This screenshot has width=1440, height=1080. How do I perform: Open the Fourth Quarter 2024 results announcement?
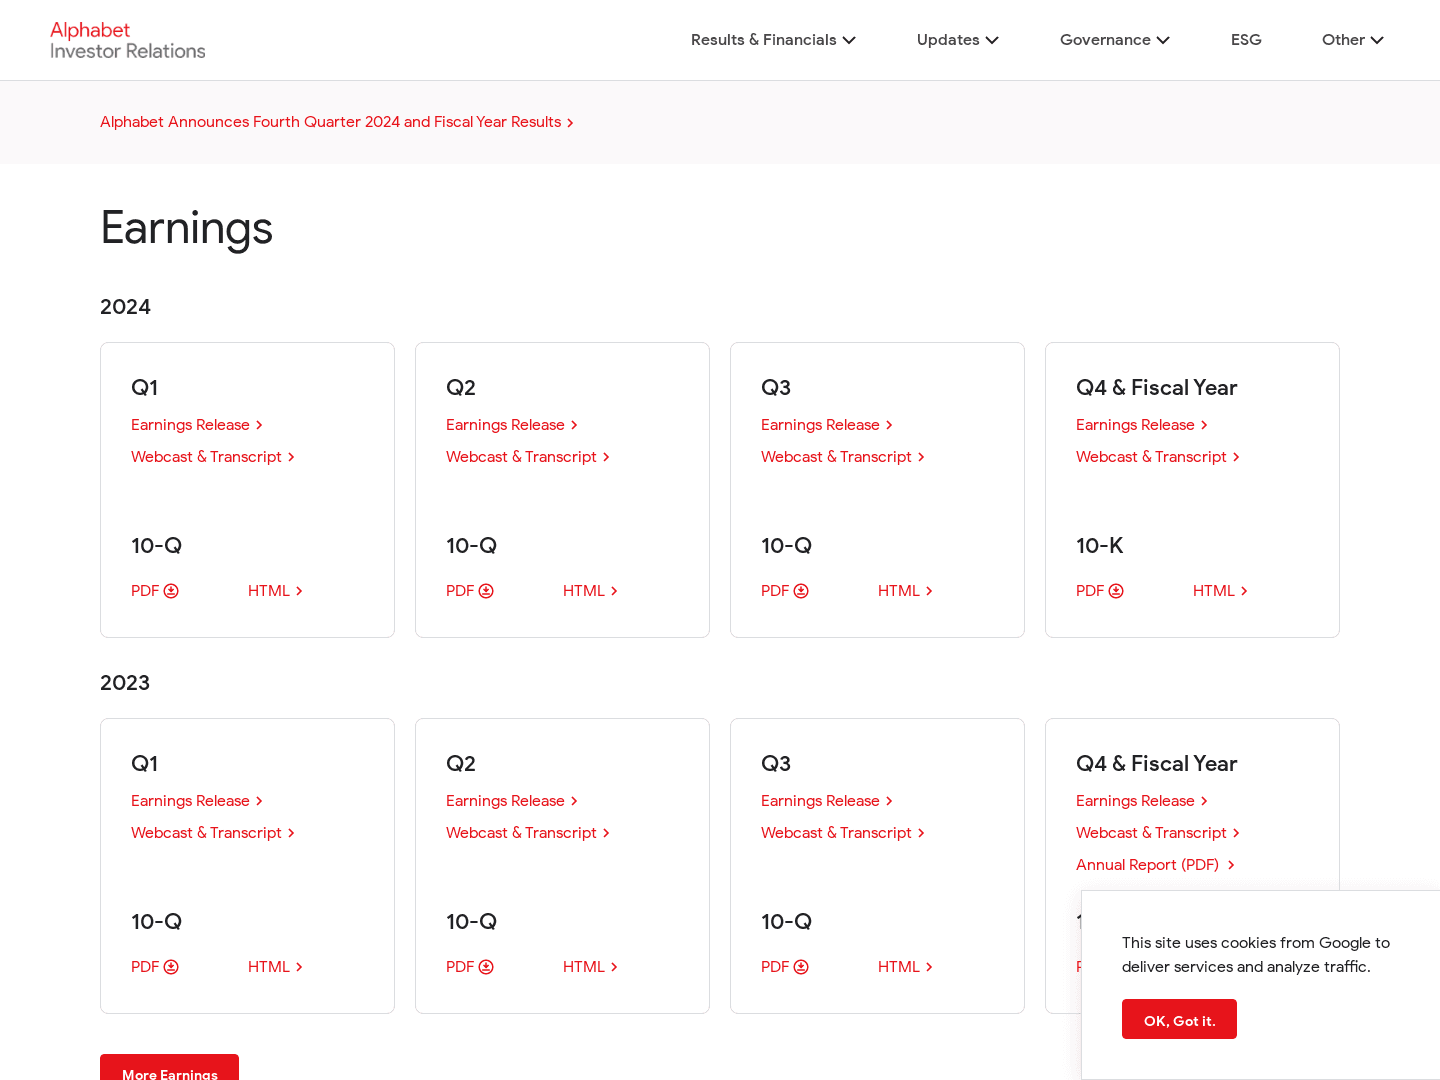click(336, 122)
